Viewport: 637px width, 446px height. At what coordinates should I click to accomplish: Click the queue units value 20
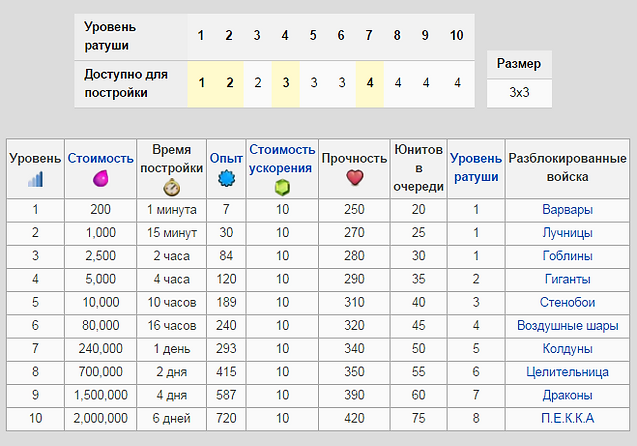418,210
